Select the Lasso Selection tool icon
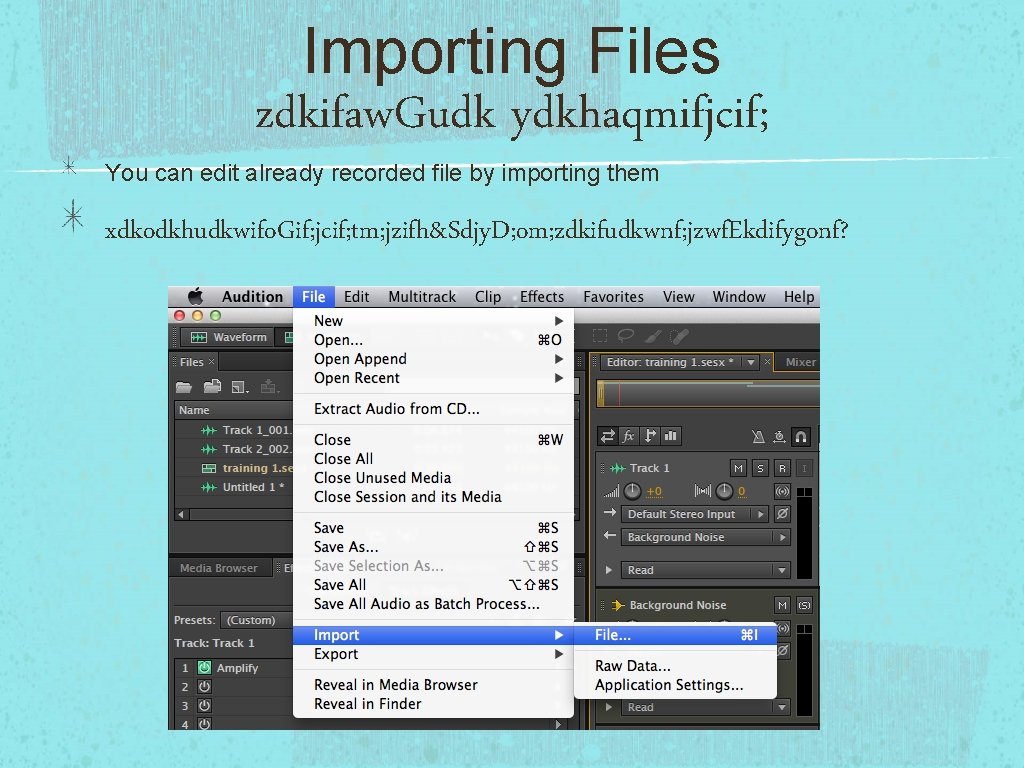The height and width of the screenshot is (768, 1024). [626, 336]
